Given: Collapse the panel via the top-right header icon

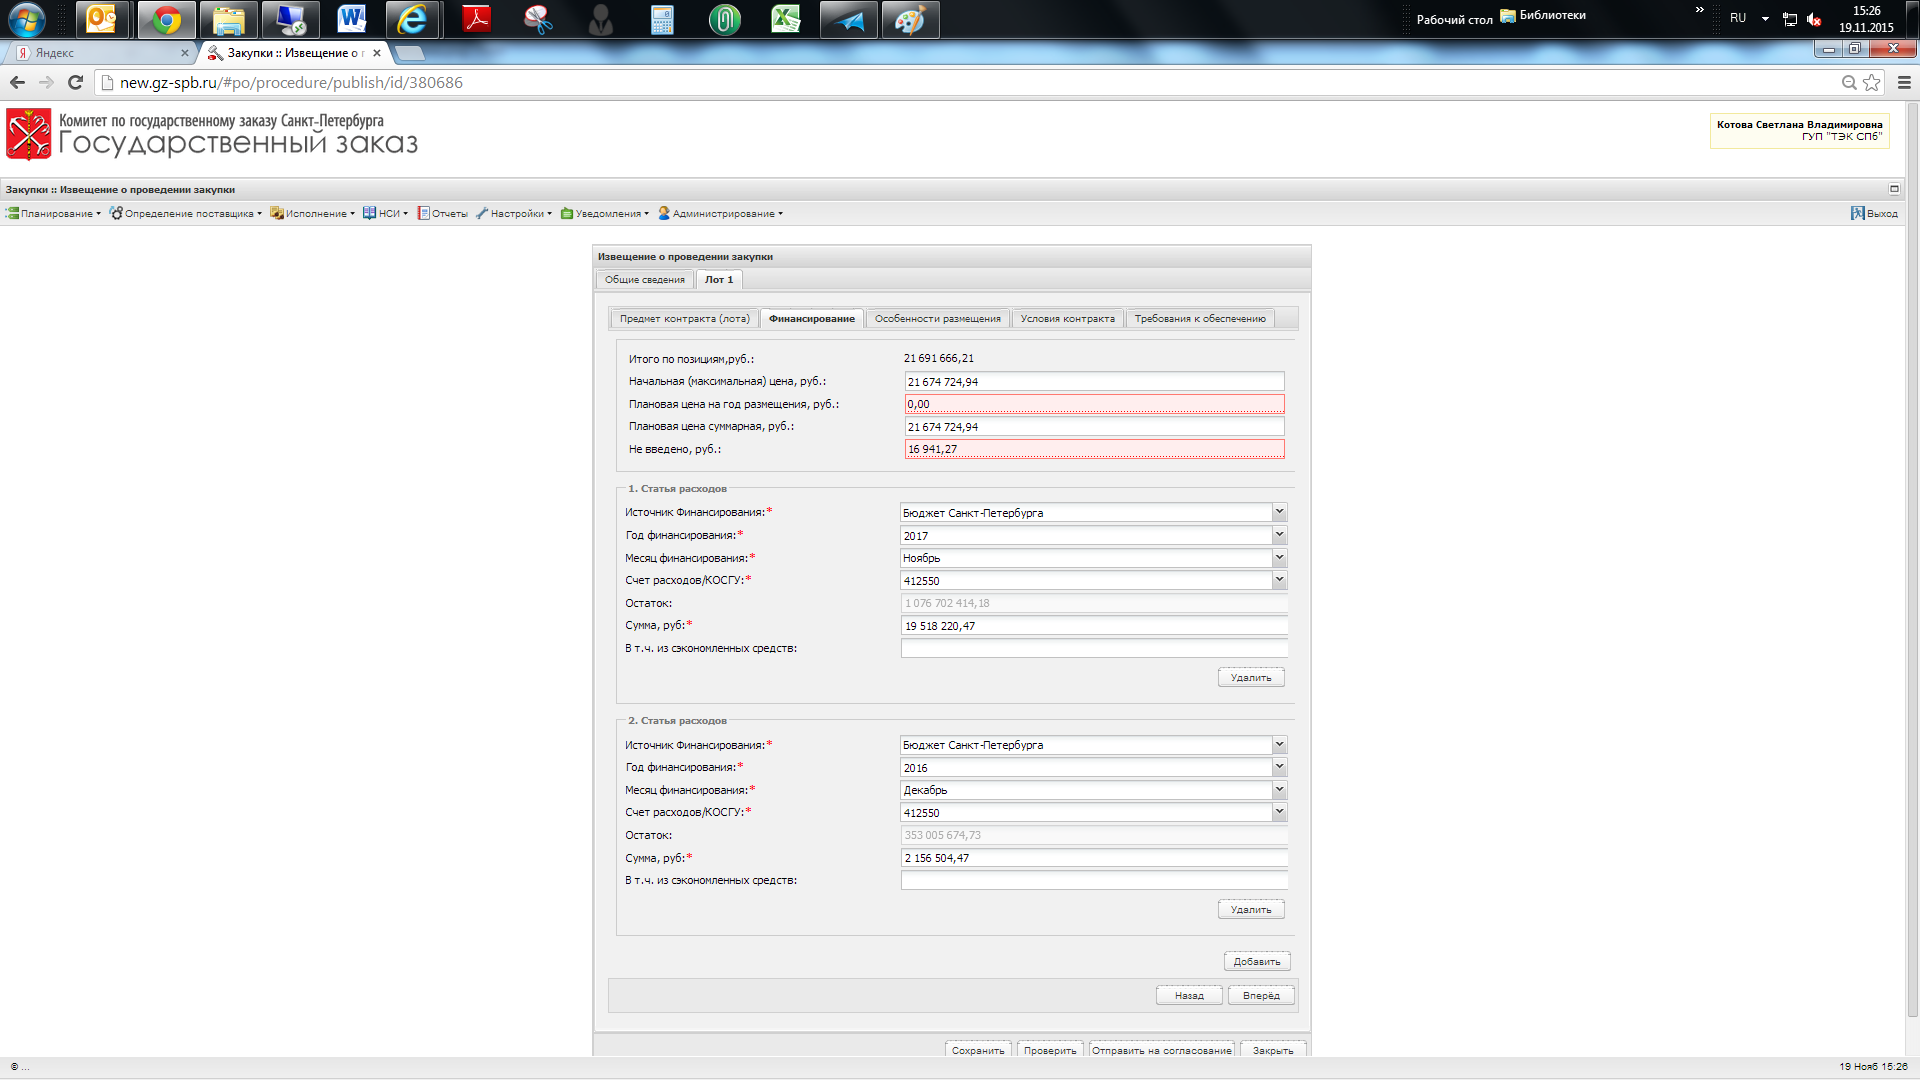Looking at the screenshot, I should [x=1894, y=189].
